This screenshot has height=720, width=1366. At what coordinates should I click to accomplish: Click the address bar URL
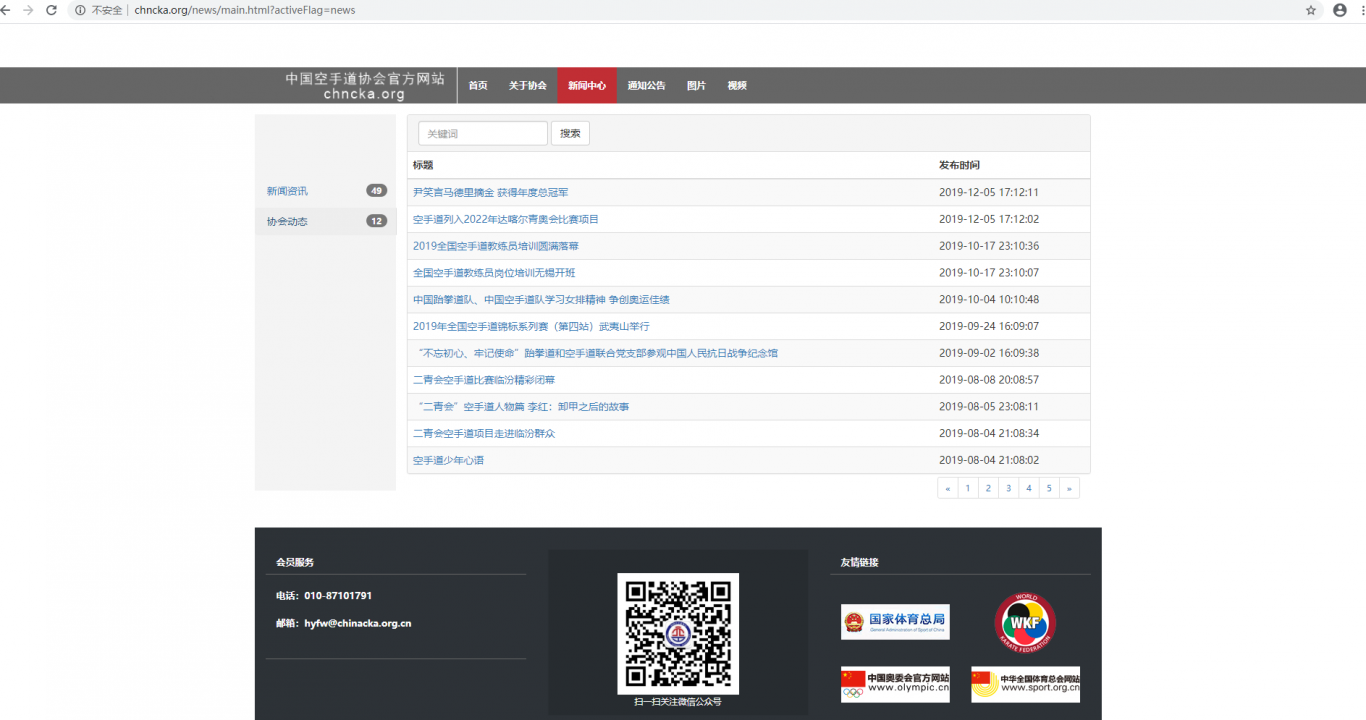point(245,10)
